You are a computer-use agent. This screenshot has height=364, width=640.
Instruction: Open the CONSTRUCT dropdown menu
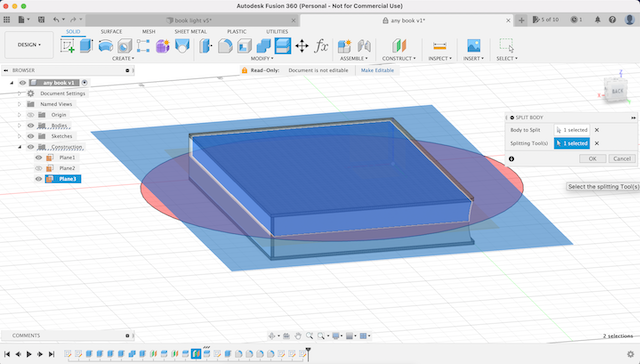399,58
